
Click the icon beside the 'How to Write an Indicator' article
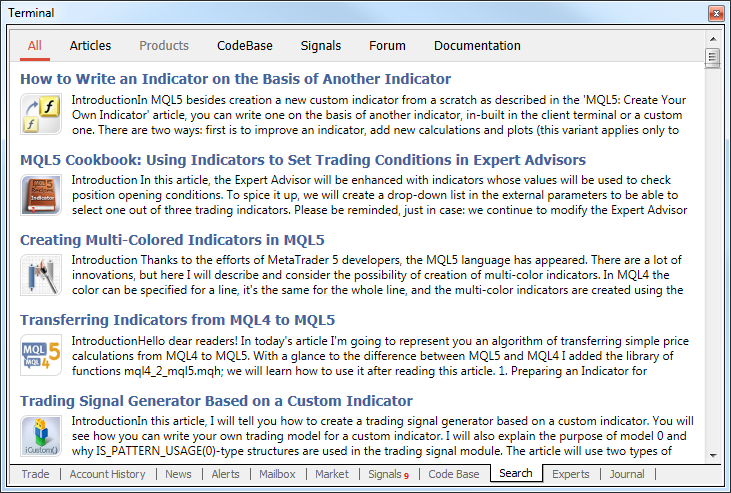(x=41, y=113)
